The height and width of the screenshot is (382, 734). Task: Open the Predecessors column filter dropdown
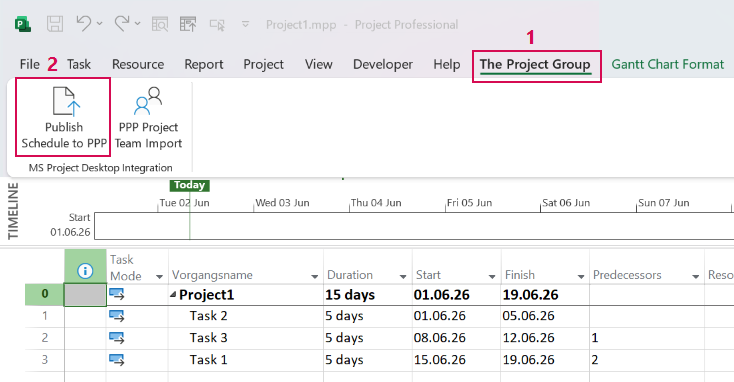[x=696, y=277]
